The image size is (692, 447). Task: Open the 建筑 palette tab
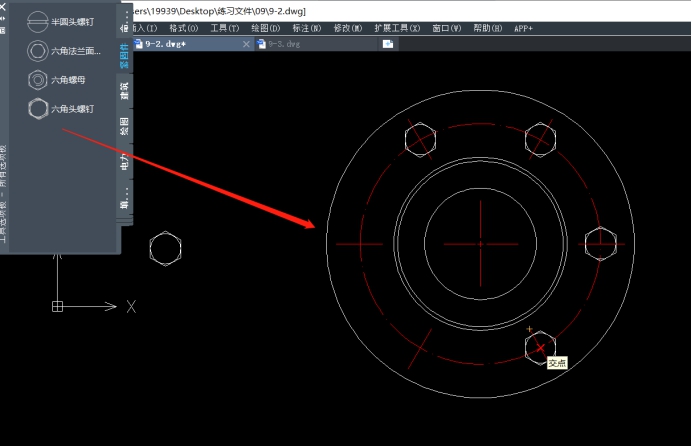tap(125, 93)
